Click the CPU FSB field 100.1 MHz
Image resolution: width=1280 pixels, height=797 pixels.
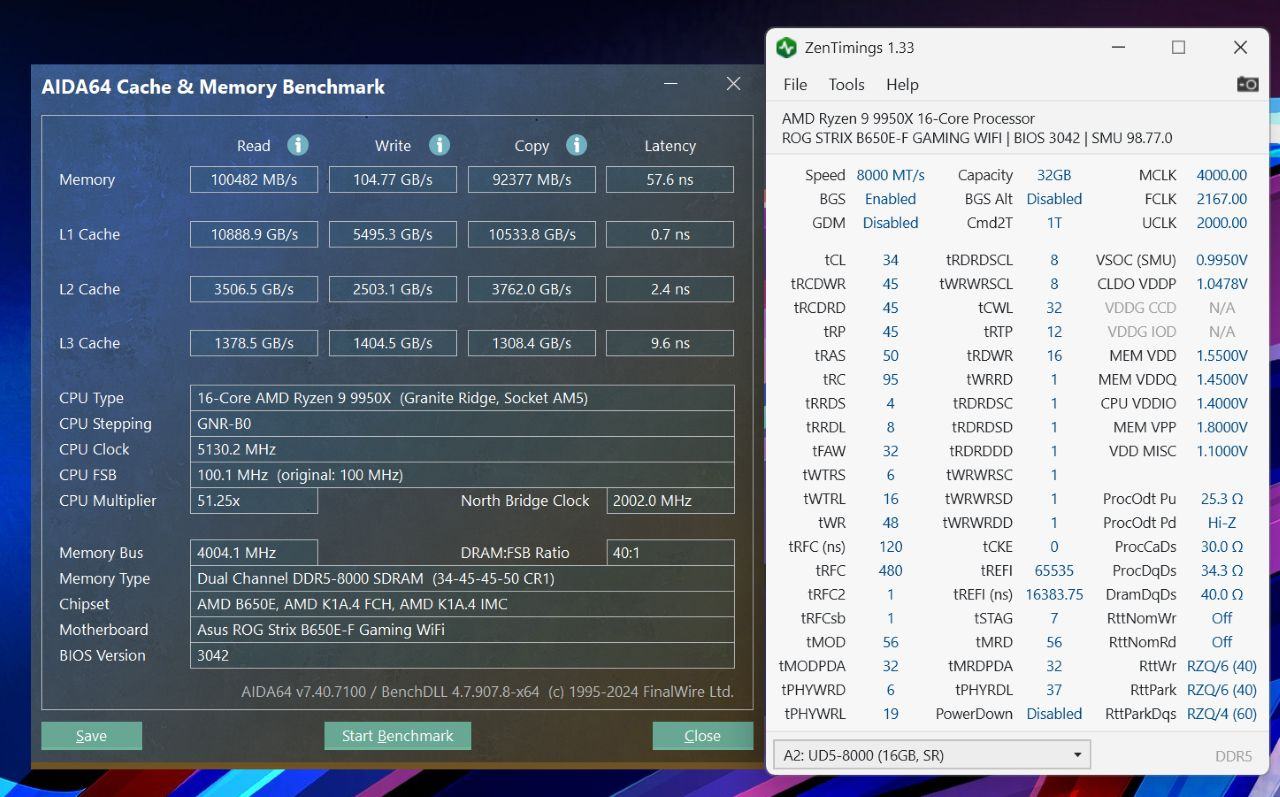[462, 475]
